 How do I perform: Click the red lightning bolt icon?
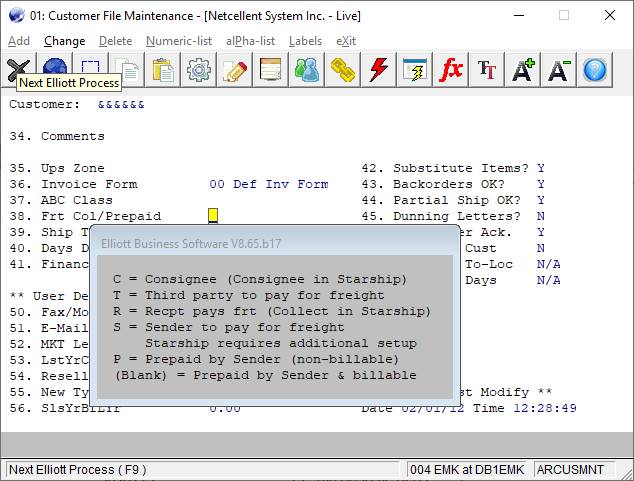pyautogui.click(x=379, y=70)
